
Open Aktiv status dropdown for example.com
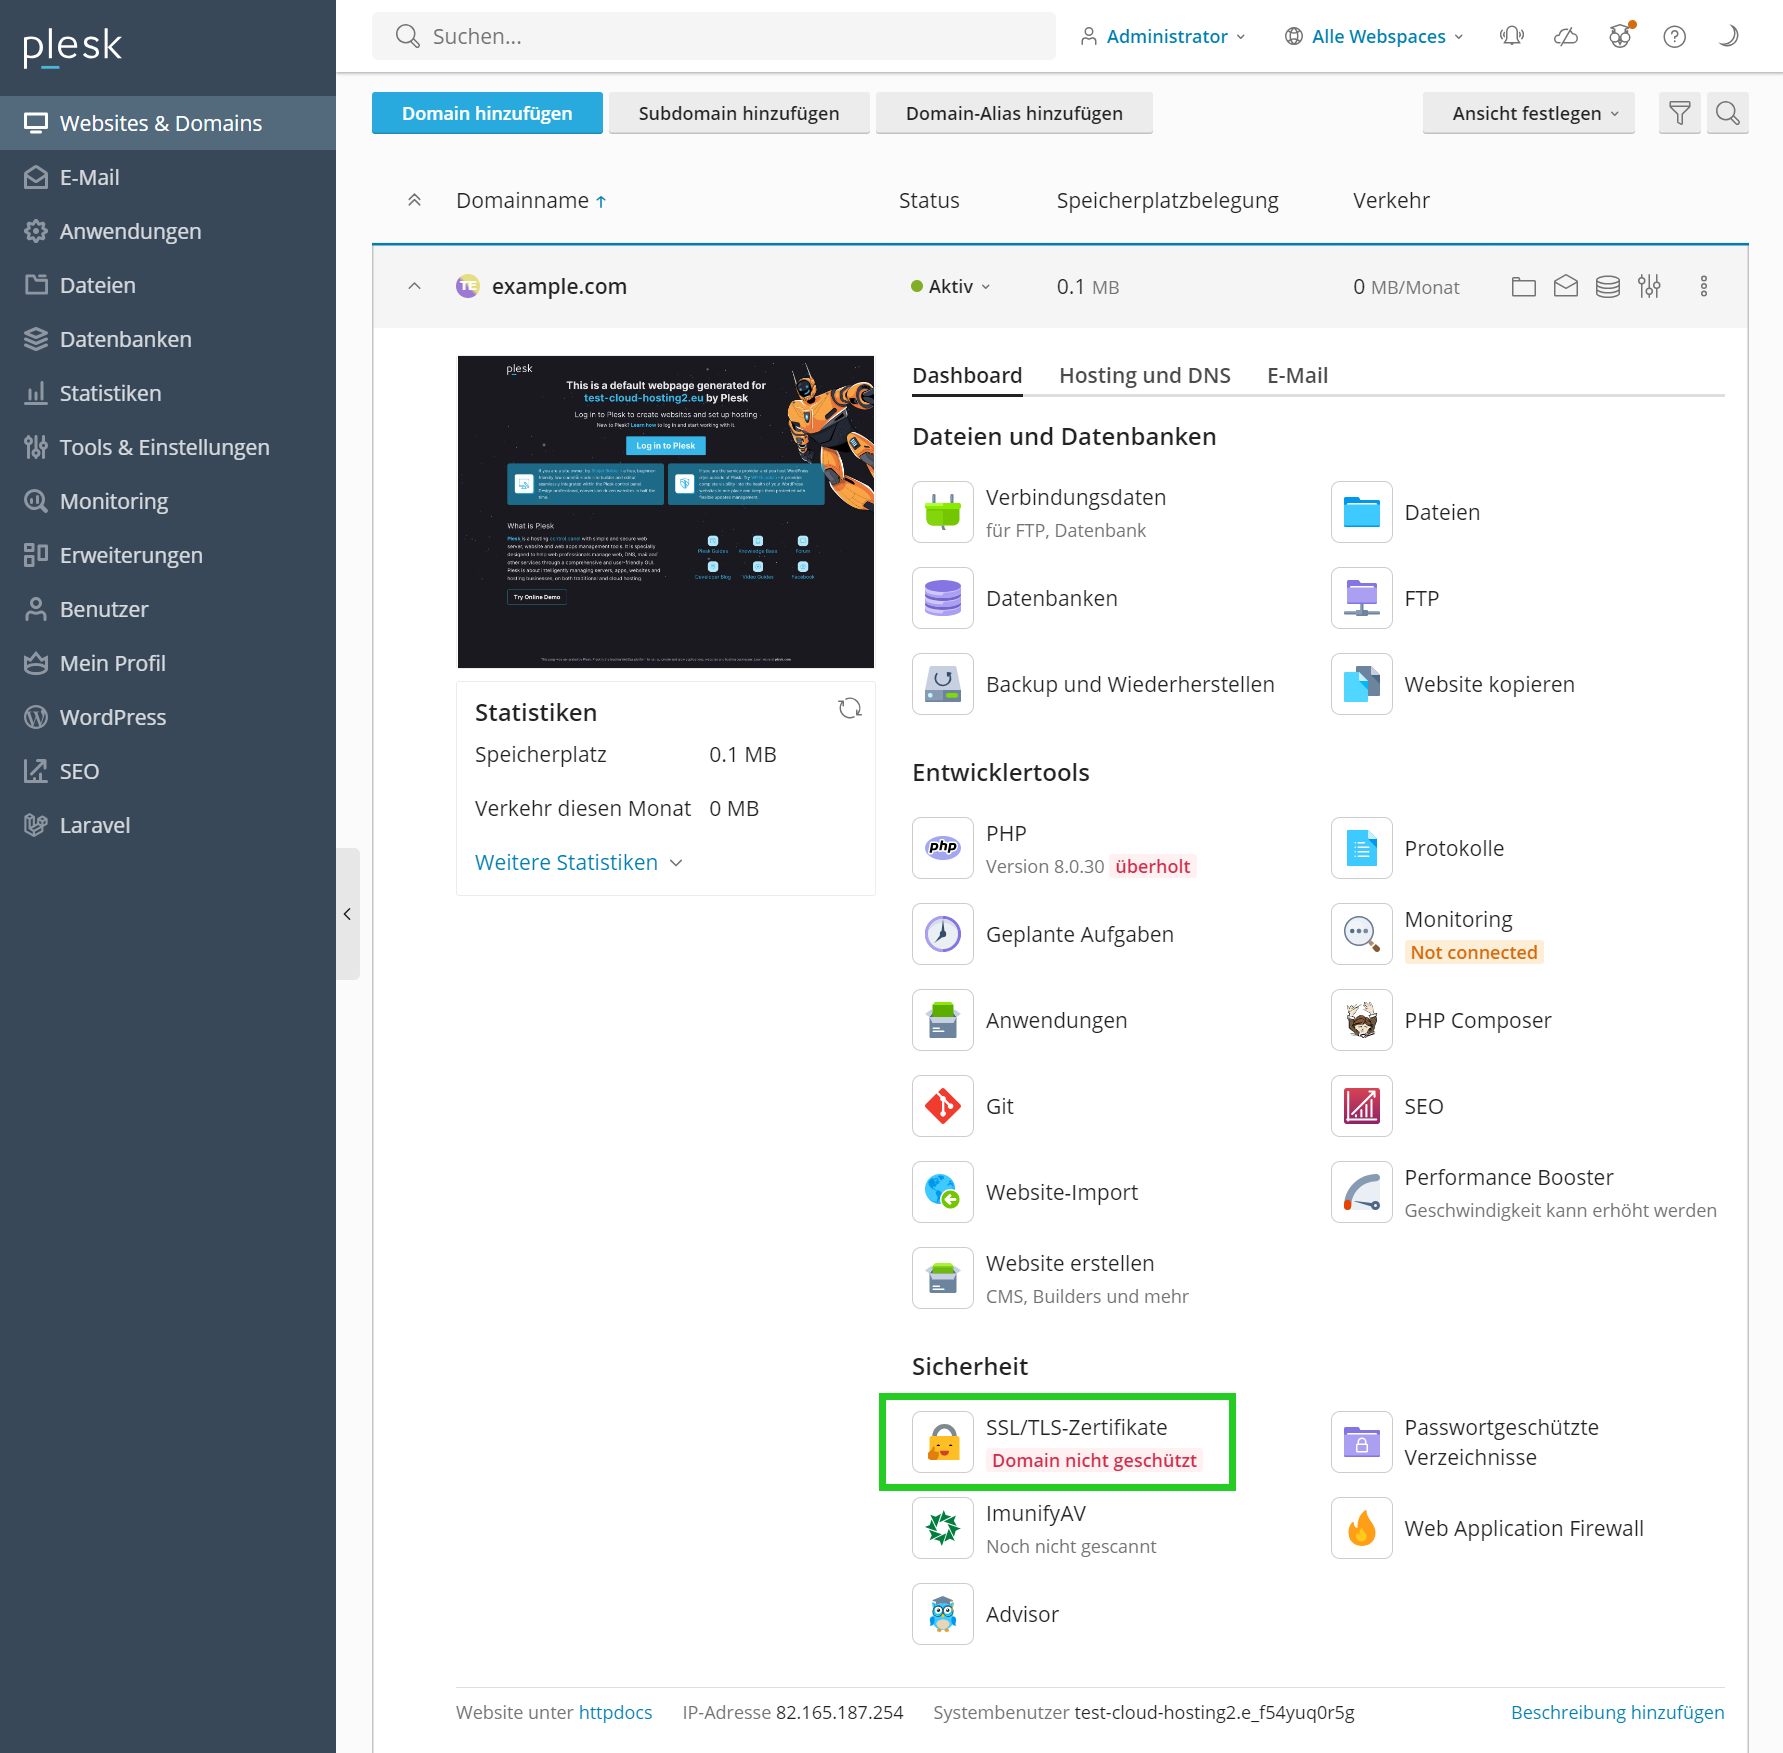click(951, 287)
